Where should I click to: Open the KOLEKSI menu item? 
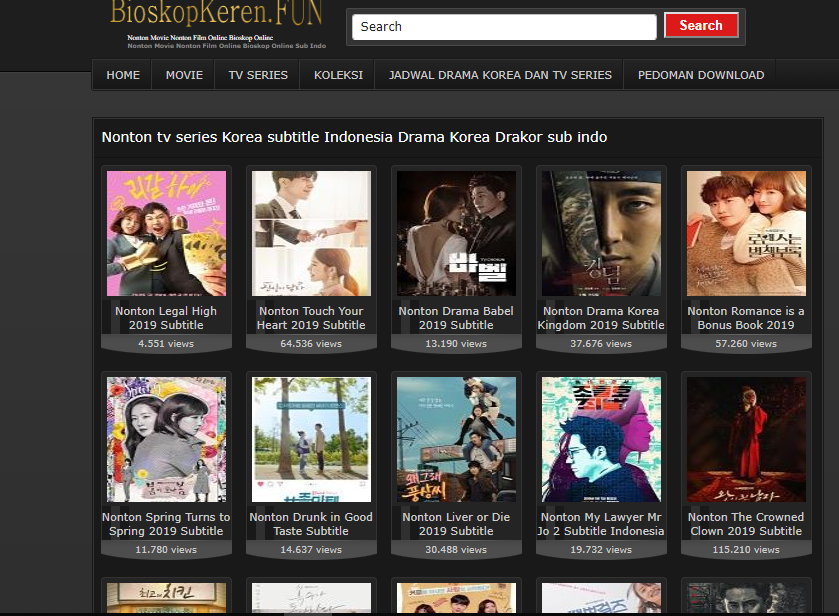tap(338, 75)
